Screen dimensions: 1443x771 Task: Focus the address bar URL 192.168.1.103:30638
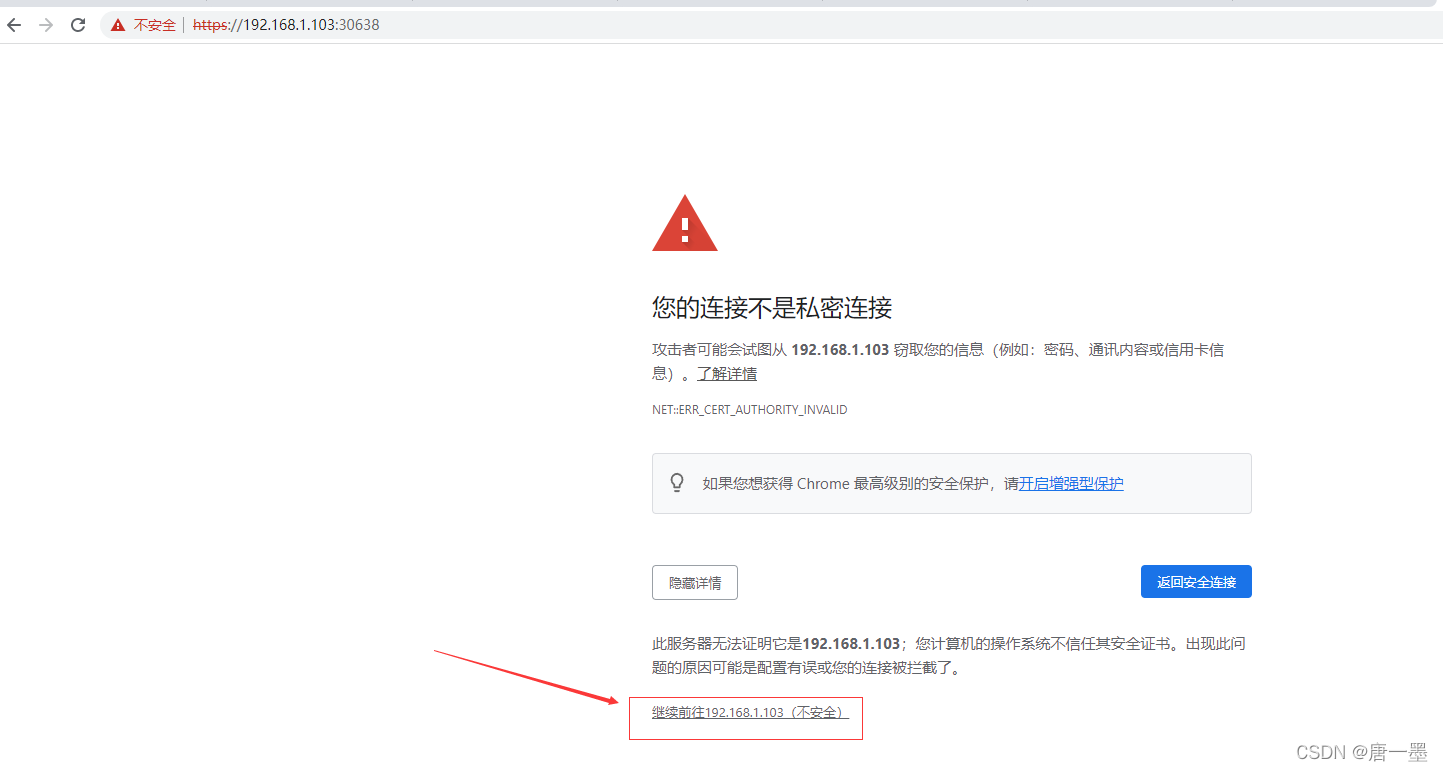286,25
